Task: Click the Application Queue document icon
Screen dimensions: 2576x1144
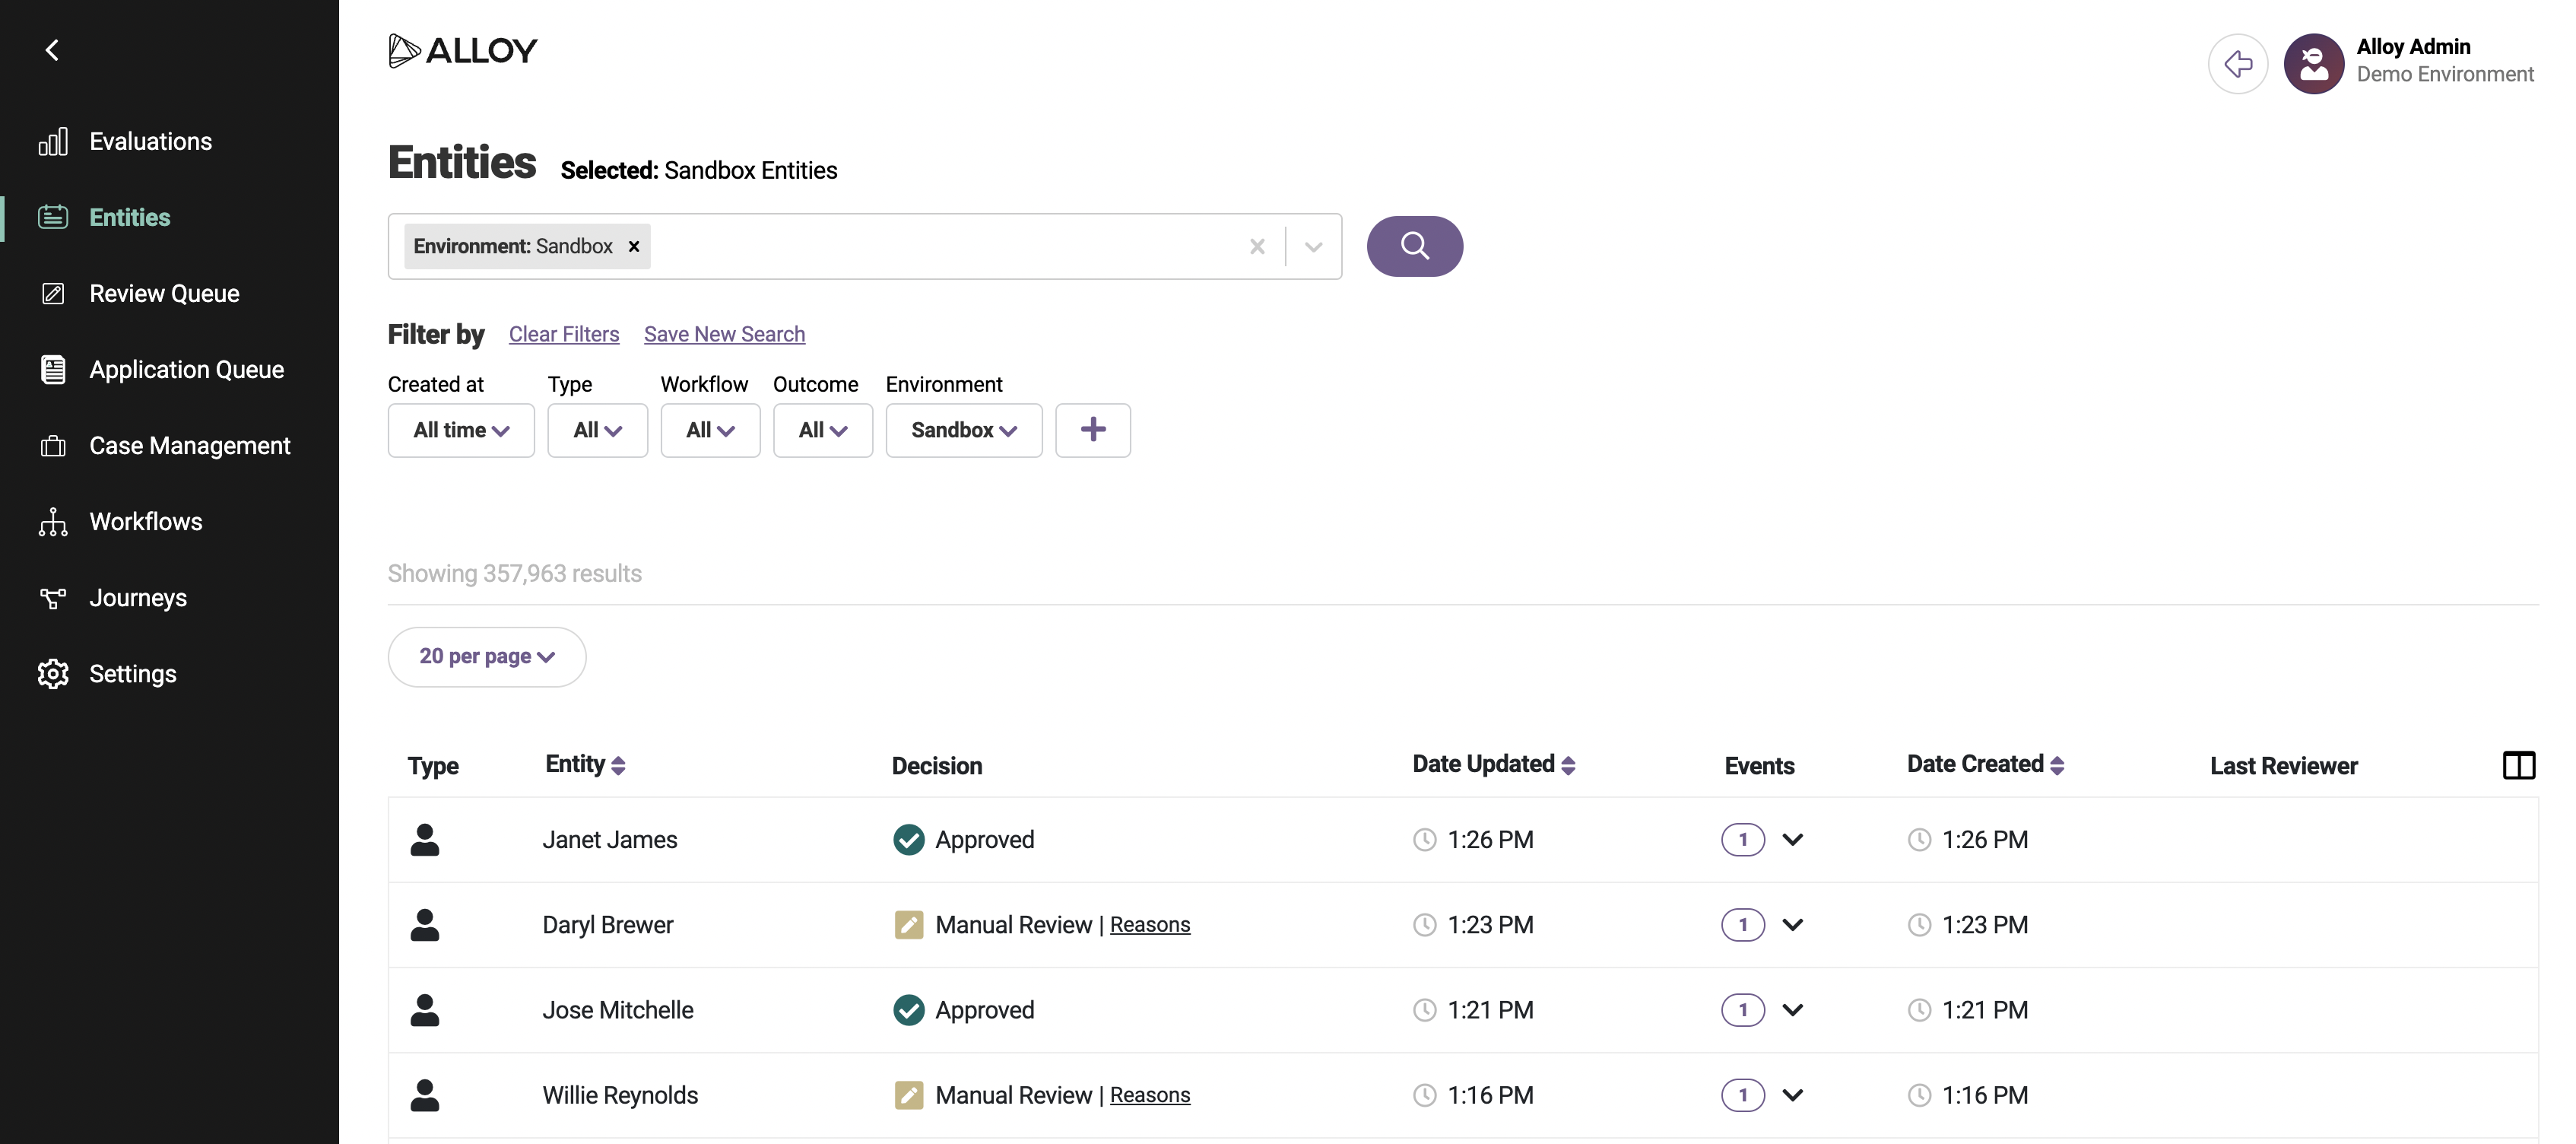Action: tap(53, 369)
